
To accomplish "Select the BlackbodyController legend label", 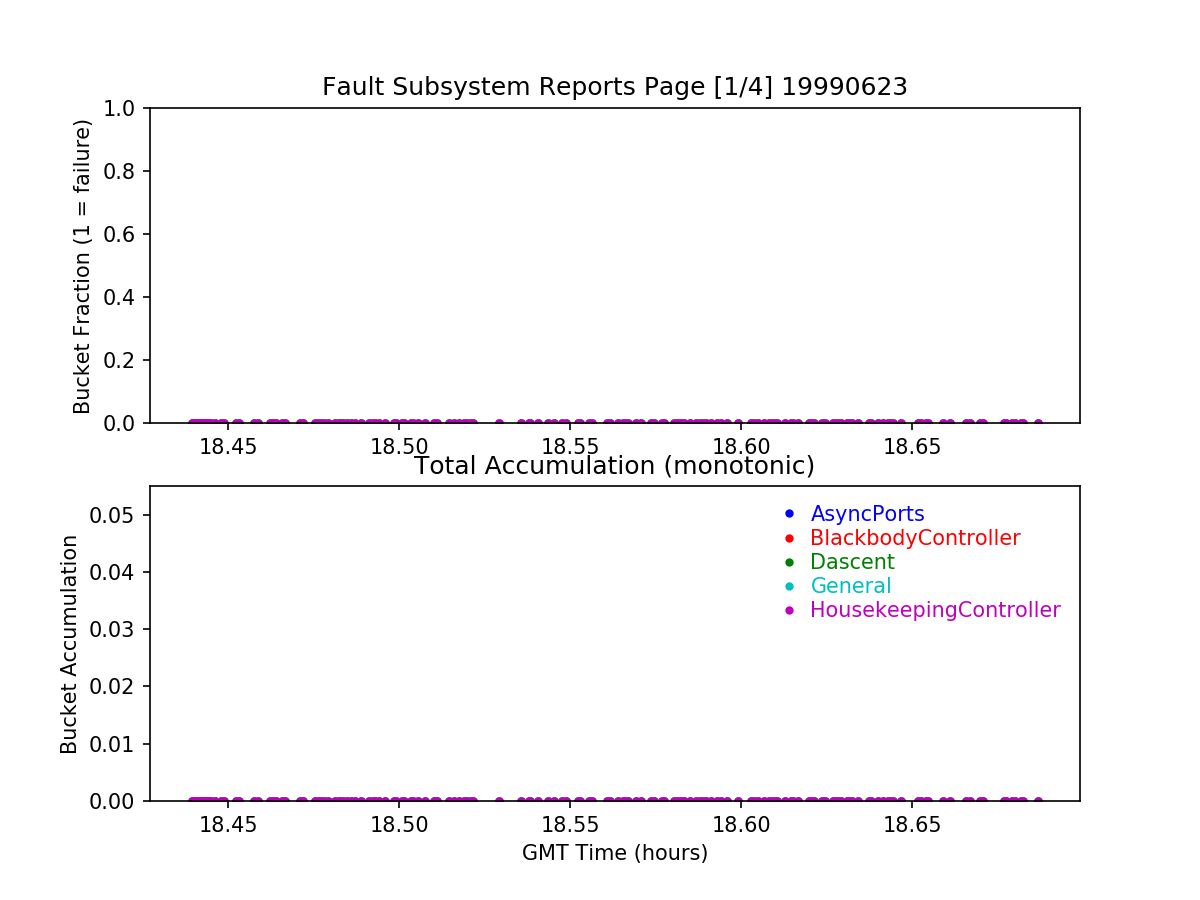I will tap(915, 538).
